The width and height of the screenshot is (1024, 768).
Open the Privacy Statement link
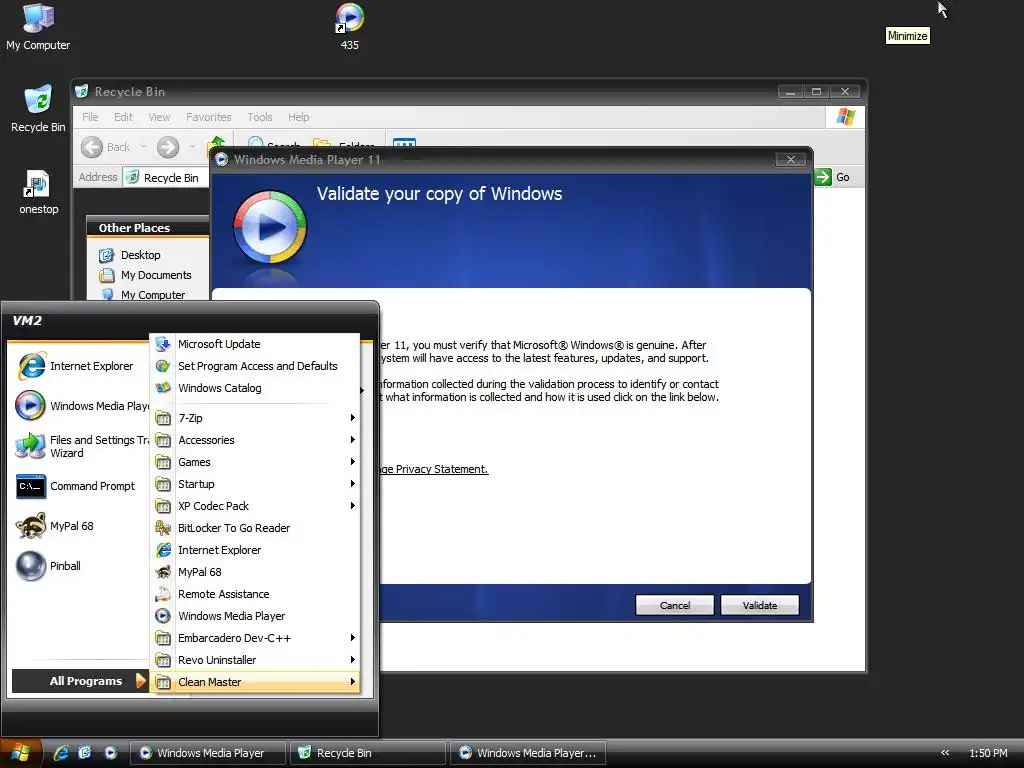[434, 469]
